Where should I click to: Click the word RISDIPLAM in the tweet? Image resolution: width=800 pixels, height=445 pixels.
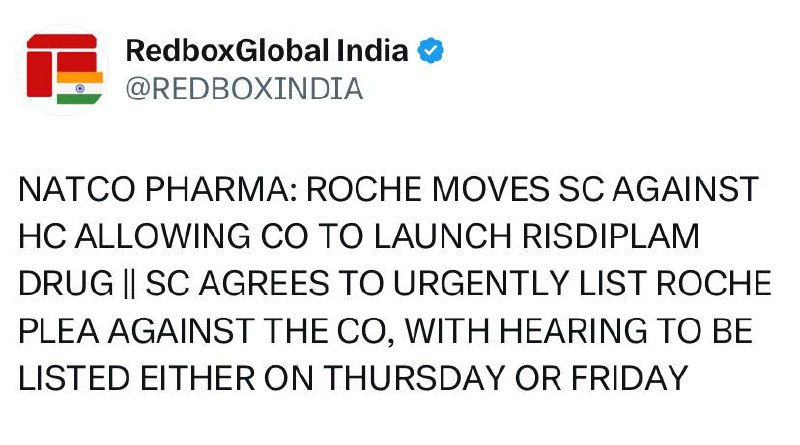(x=612, y=236)
